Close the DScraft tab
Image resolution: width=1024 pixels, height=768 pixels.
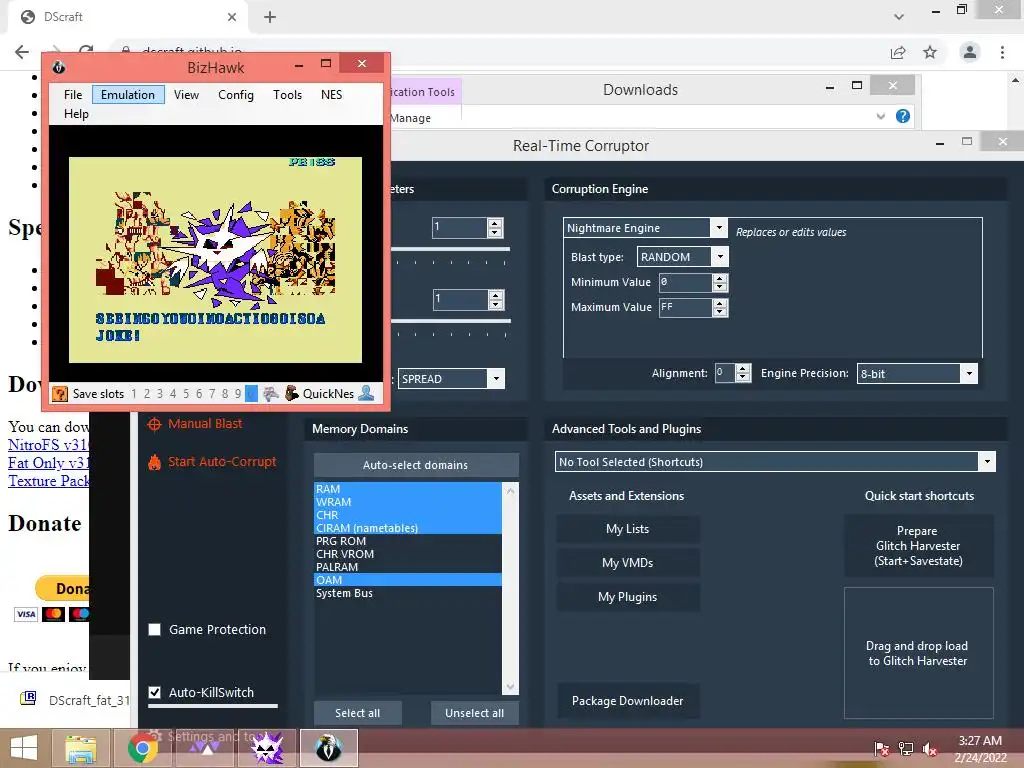tap(232, 17)
